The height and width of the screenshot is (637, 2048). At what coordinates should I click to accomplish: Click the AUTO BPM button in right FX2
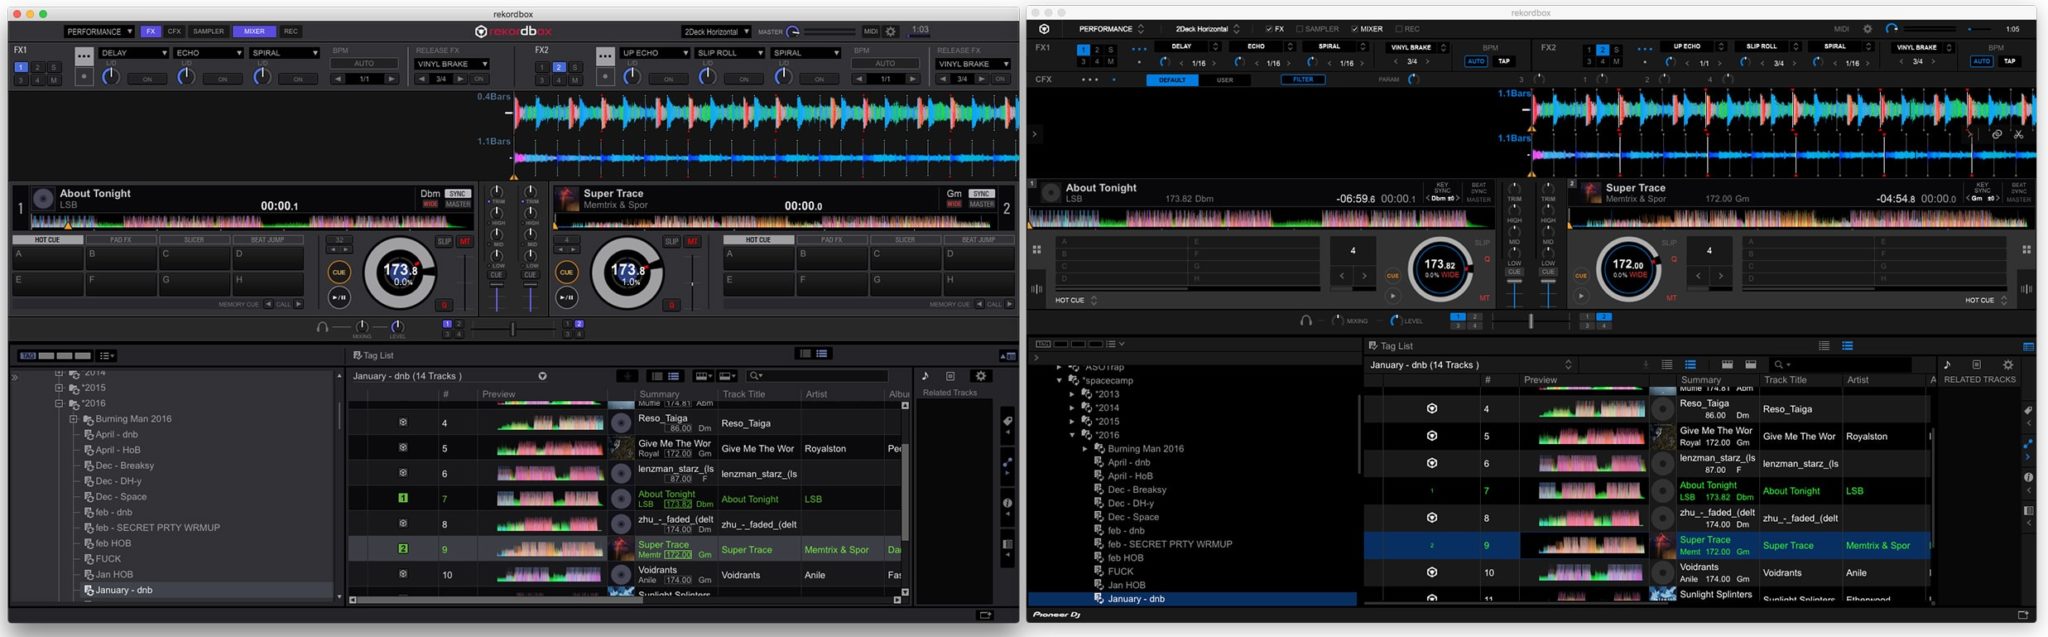pyautogui.click(x=1981, y=61)
